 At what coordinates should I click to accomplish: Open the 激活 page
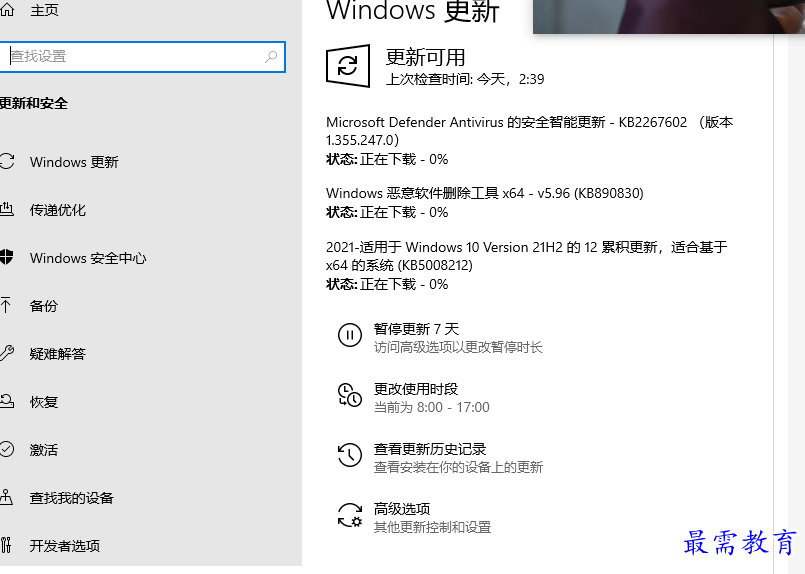44,450
